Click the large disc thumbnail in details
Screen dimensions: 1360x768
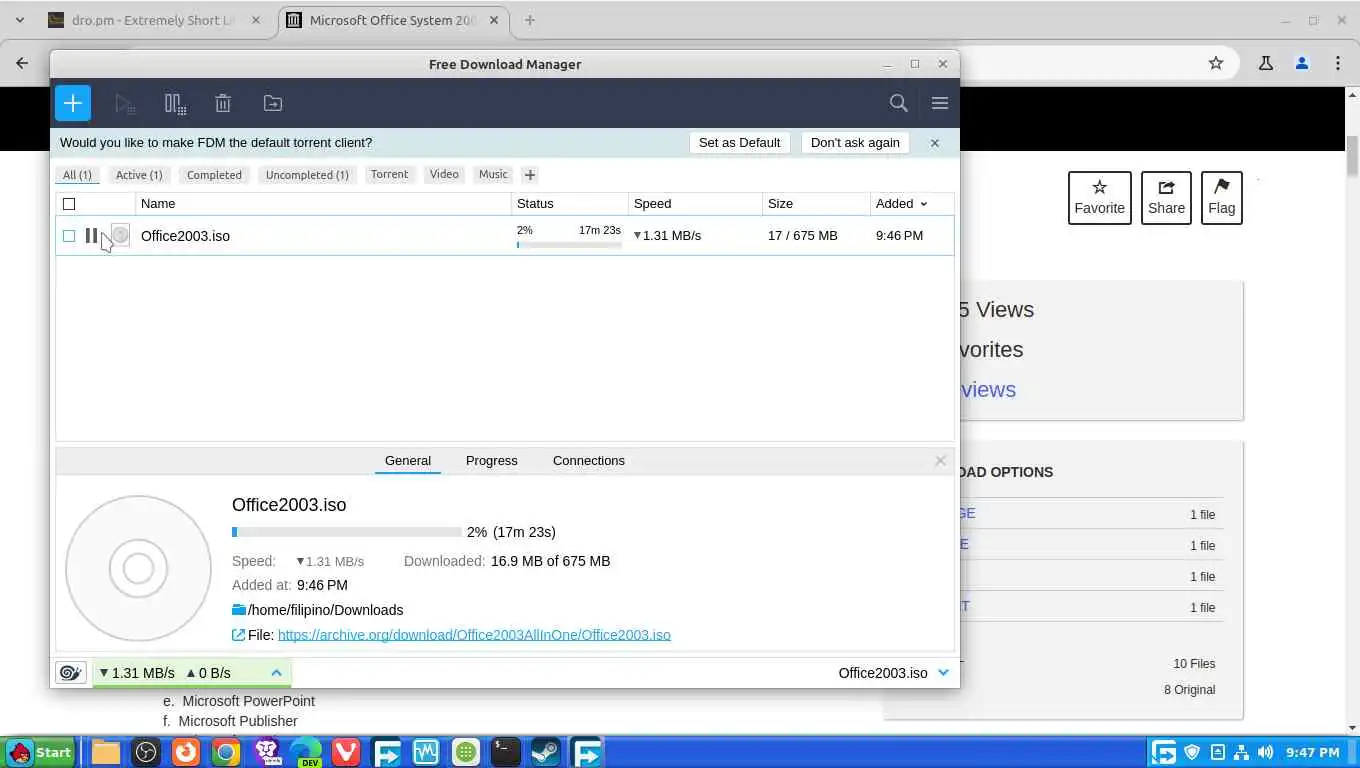(138, 568)
